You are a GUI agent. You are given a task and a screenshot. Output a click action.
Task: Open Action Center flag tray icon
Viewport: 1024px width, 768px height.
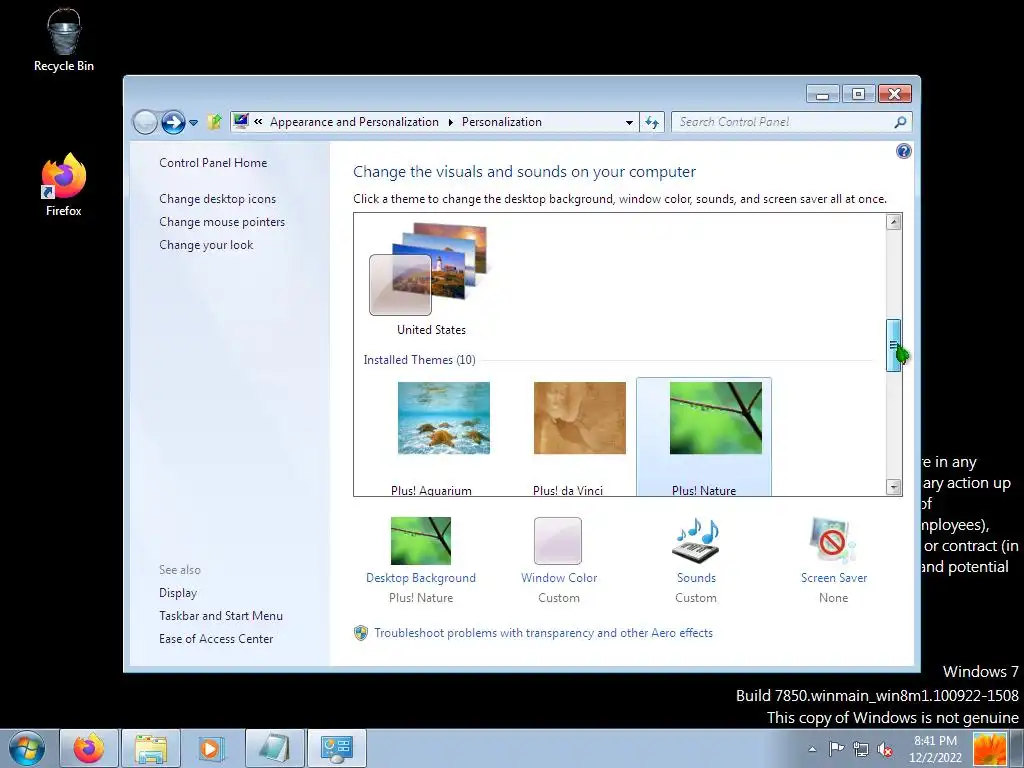[x=836, y=749]
